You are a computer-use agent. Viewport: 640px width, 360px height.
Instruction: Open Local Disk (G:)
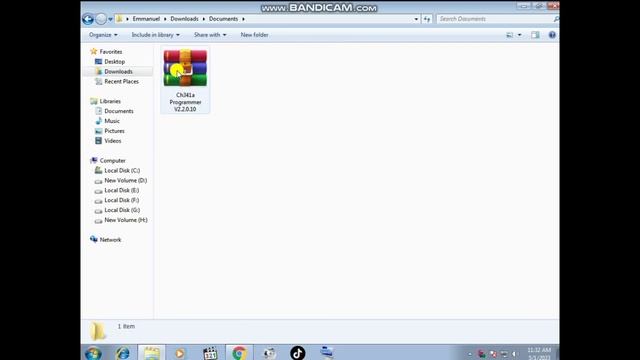point(122,210)
